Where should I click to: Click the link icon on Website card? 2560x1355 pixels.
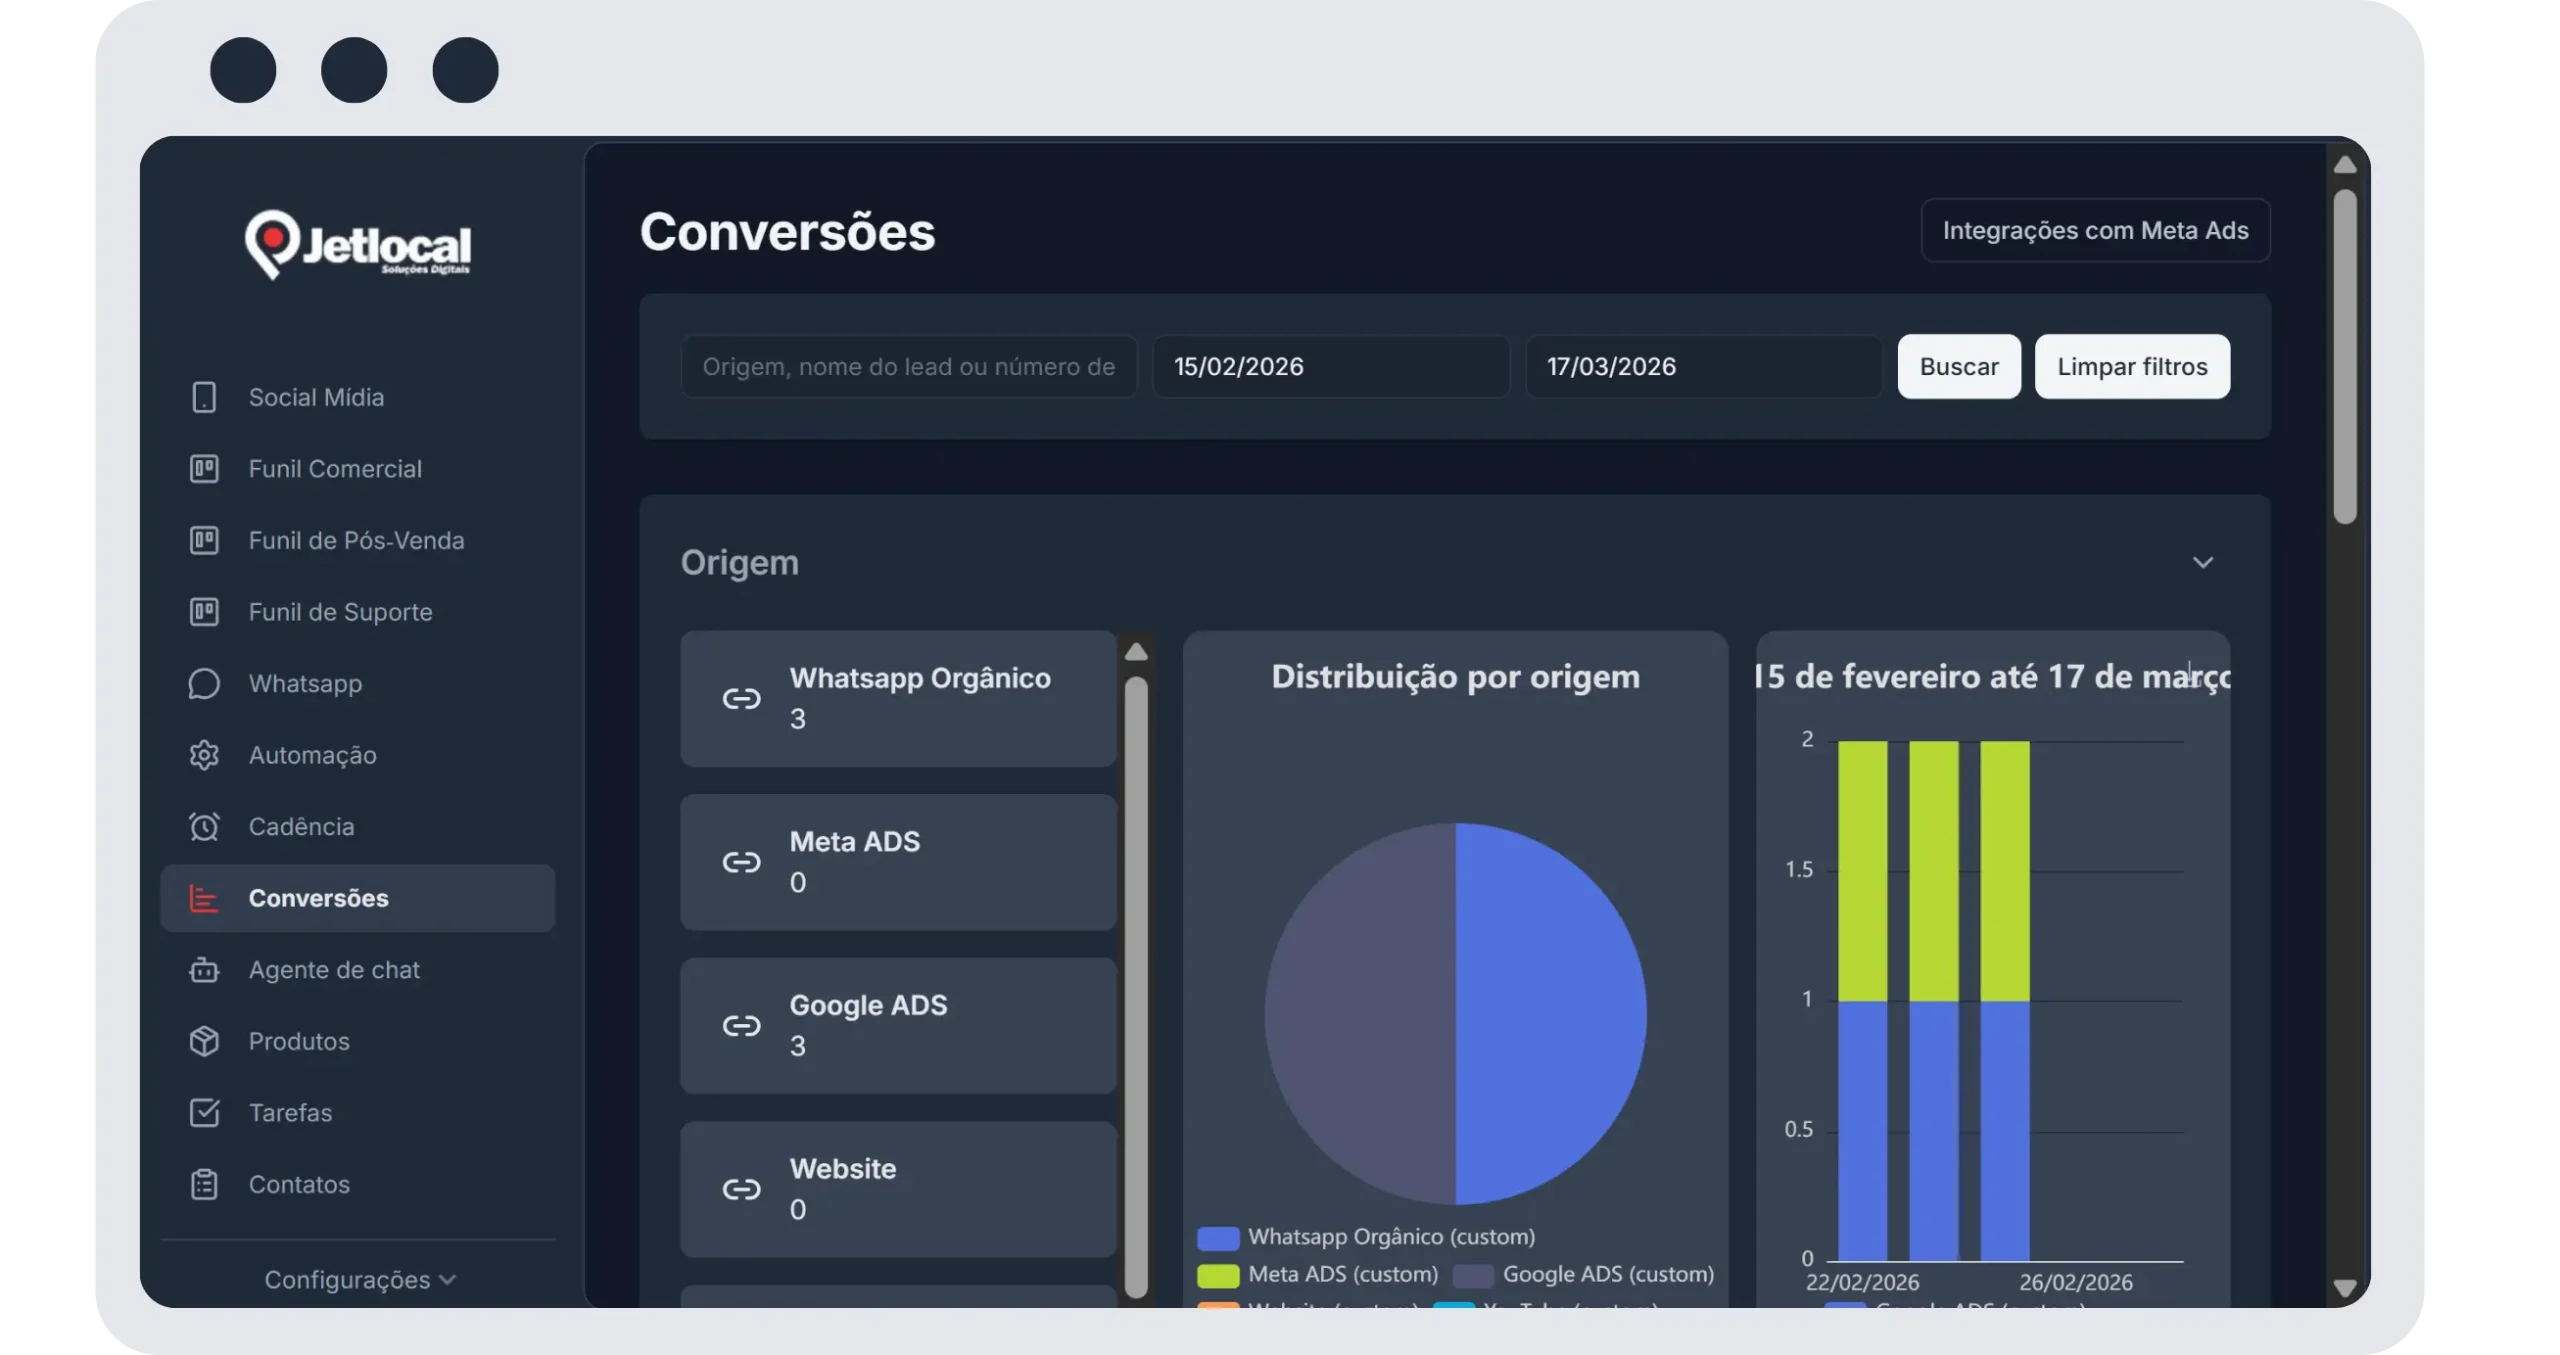click(x=742, y=1189)
